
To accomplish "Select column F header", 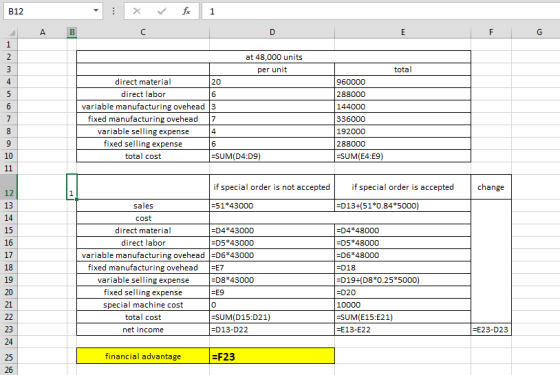I will tap(491, 32).
